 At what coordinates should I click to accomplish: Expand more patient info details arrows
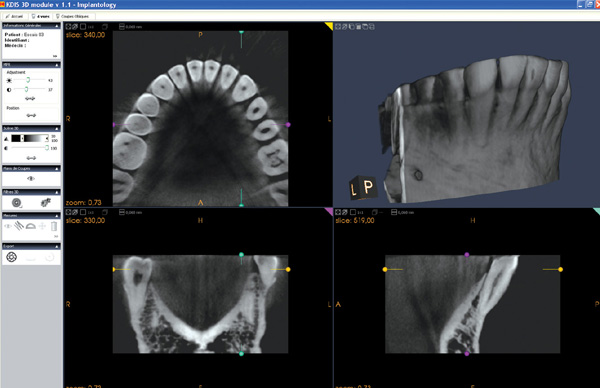(55, 56)
